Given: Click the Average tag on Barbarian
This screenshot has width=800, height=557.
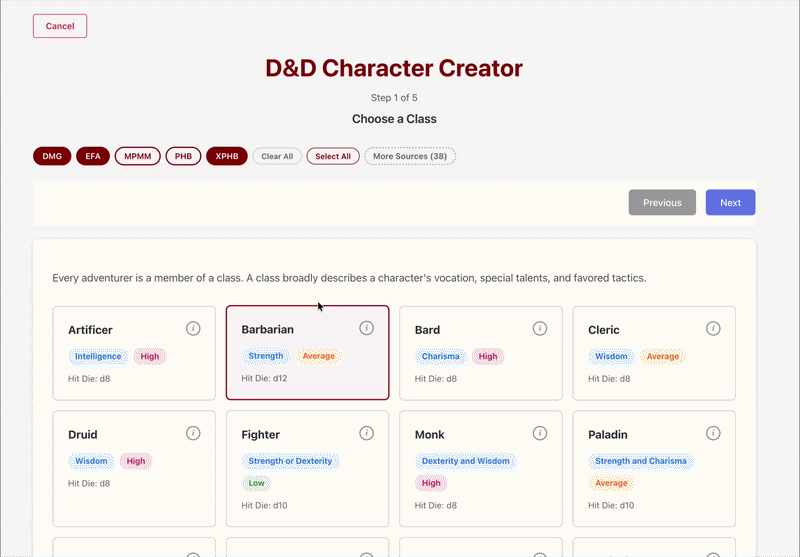Looking at the screenshot, I should [319, 356].
